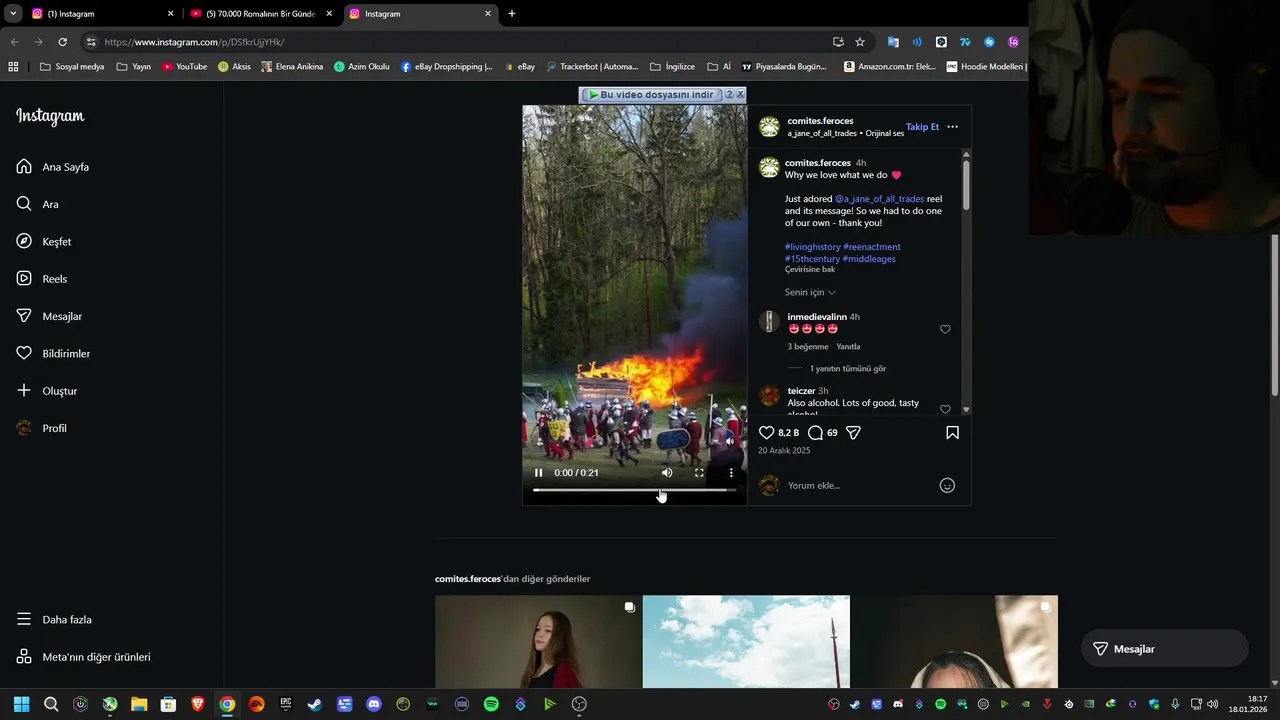The width and height of the screenshot is (1280, 720).
Task: Open #reenactment hashtag
Action: pos(872,247)
